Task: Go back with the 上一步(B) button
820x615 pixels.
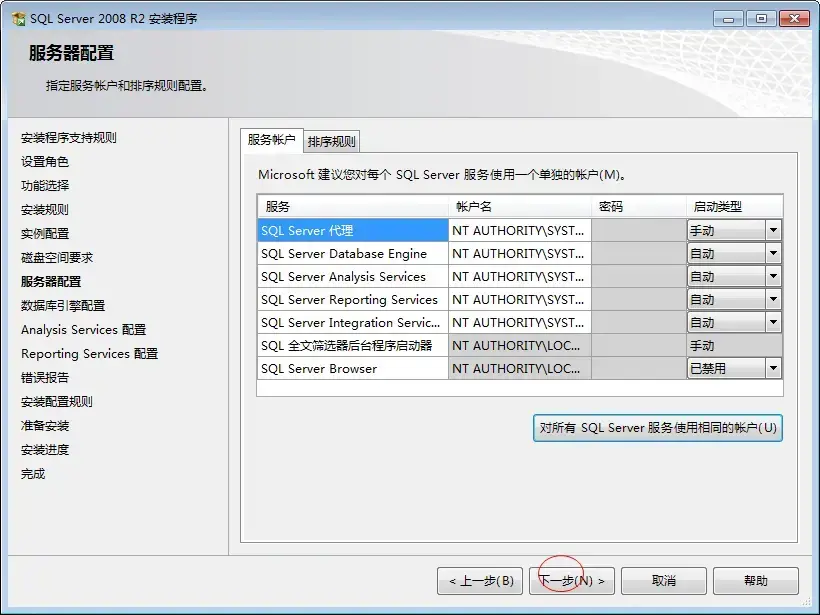Action: point(480,580)
